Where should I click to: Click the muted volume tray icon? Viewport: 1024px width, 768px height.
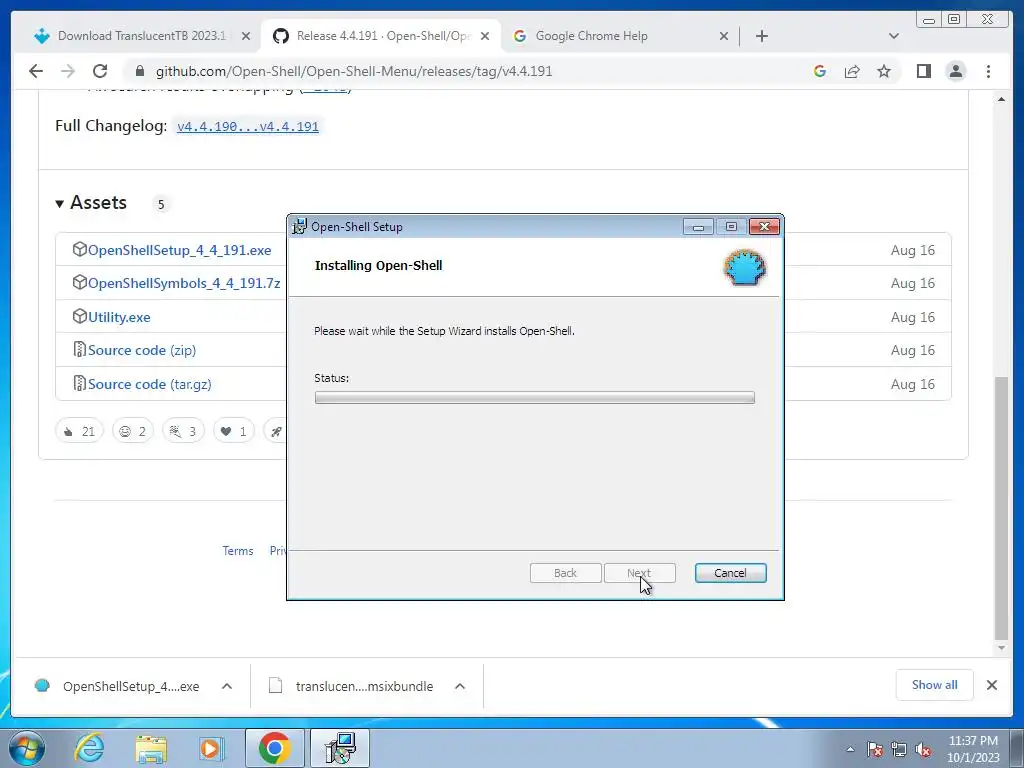923,750
